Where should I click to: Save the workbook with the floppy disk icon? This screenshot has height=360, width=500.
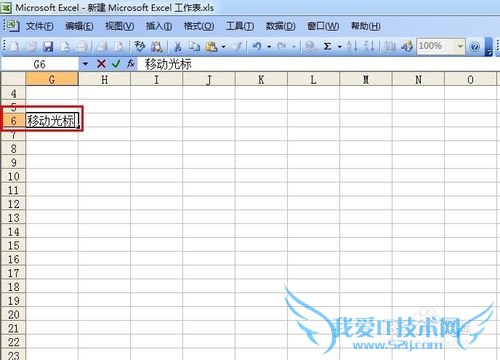(x=48, y=46)
